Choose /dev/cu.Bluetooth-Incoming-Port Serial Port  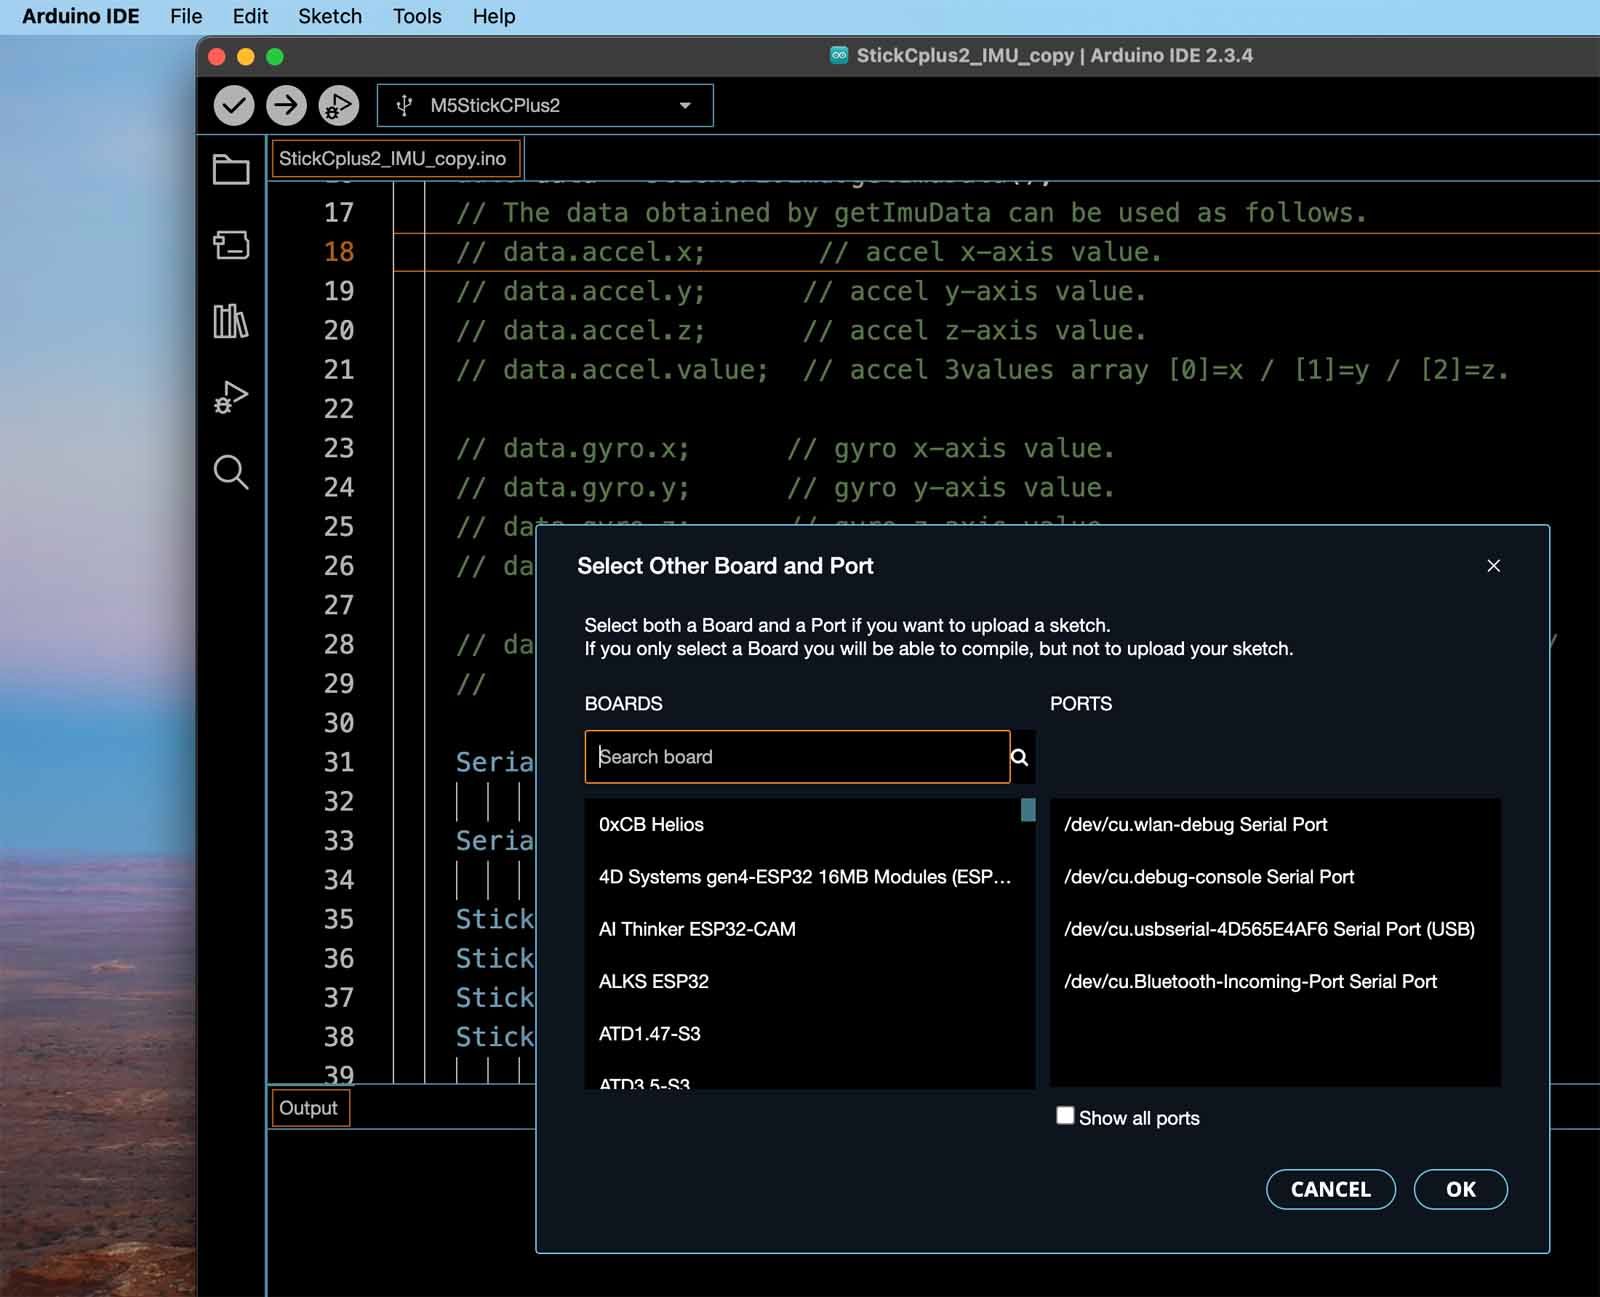(x=1275, y=981)
